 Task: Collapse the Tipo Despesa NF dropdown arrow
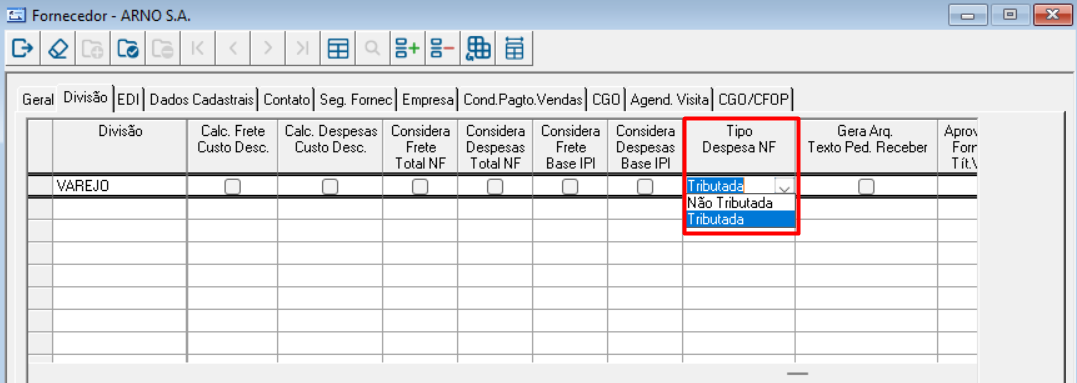[x=784, y=186]
